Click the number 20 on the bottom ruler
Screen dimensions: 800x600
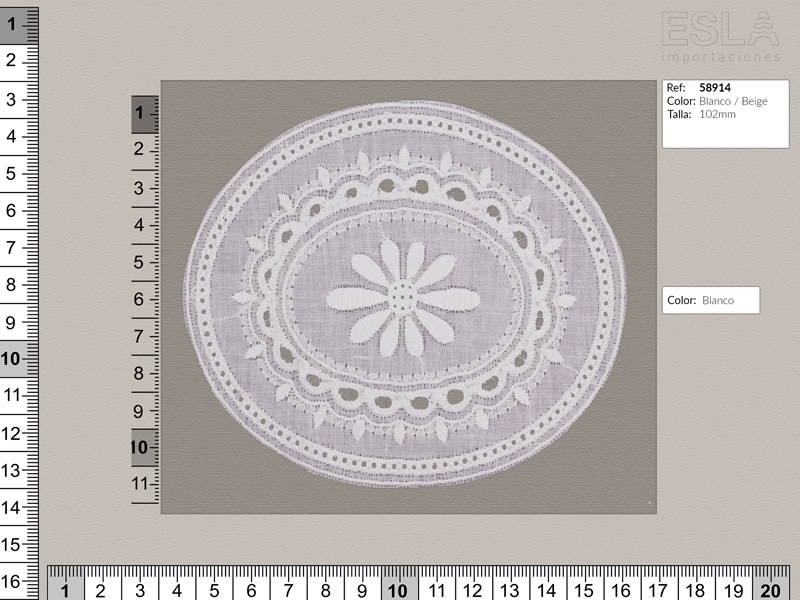tap(770, 590)
